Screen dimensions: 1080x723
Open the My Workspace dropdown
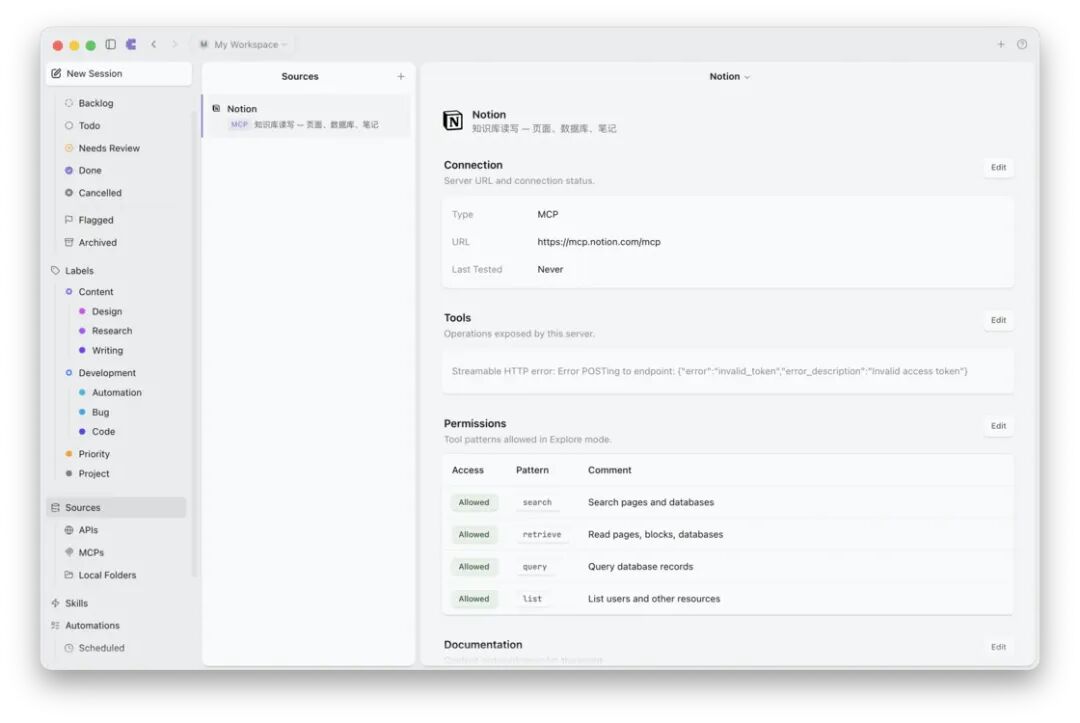coord(244,44)
